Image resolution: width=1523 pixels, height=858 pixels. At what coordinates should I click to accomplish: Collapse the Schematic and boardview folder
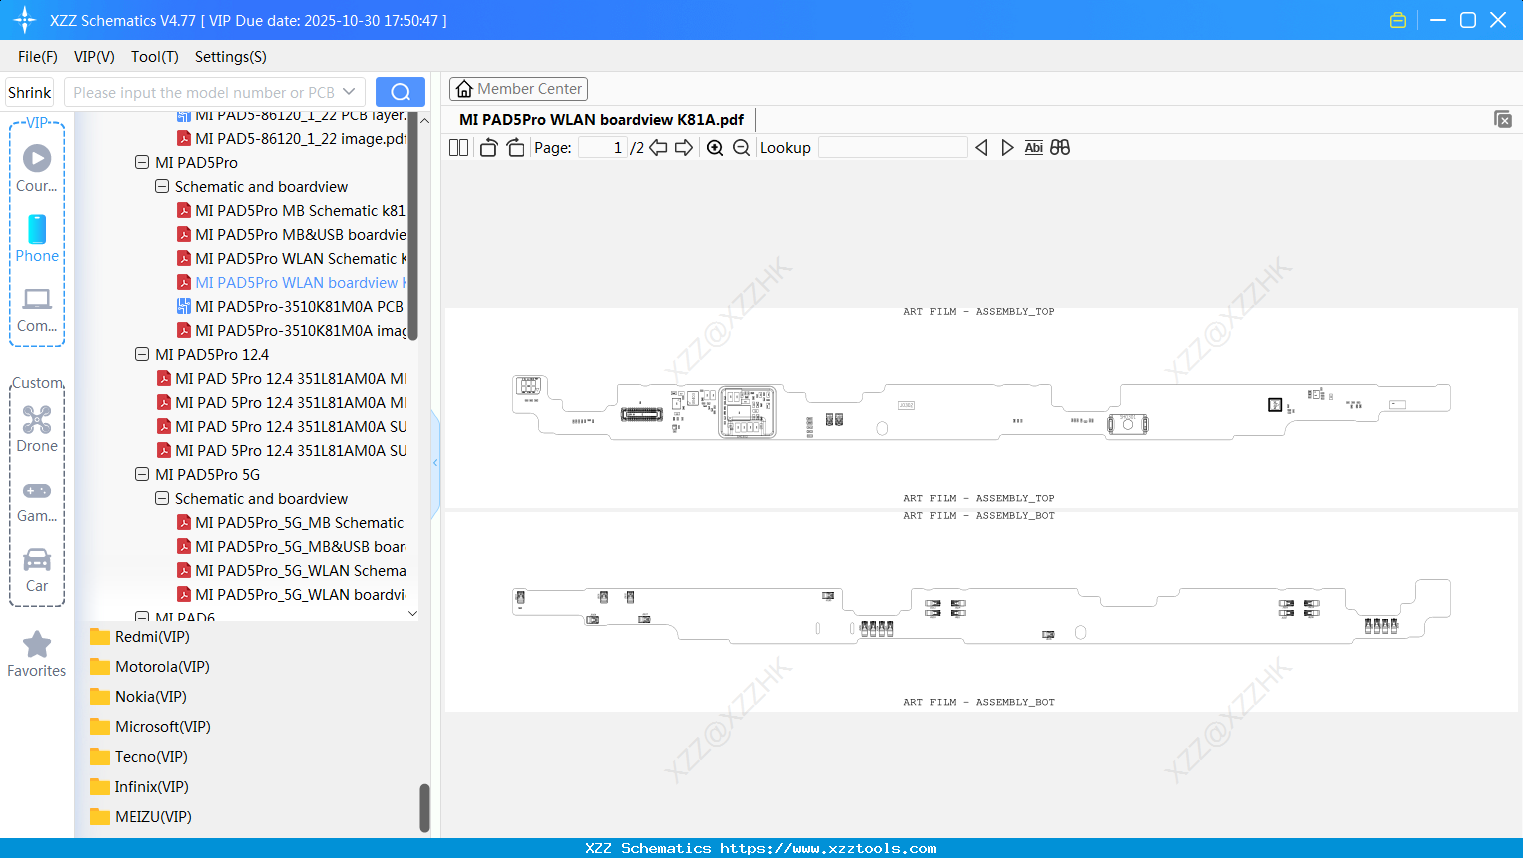pos(161,186)
